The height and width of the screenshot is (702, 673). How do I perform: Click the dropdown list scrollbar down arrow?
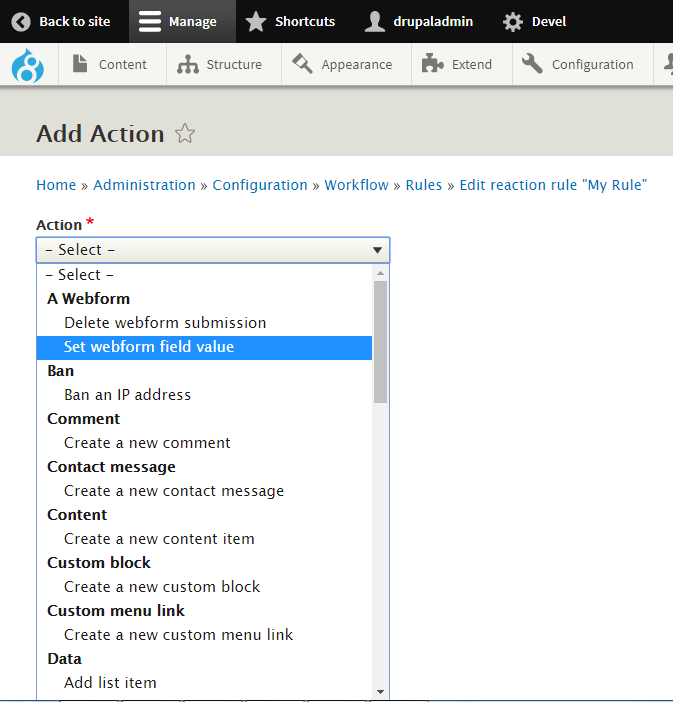[380, 691]
